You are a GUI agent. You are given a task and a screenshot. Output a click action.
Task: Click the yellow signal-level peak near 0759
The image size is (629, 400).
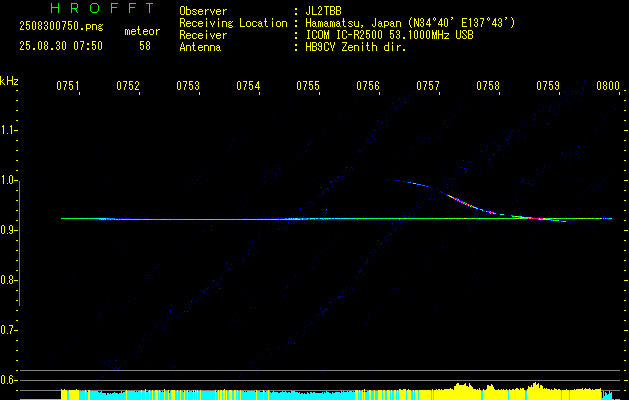pos(535,386)
